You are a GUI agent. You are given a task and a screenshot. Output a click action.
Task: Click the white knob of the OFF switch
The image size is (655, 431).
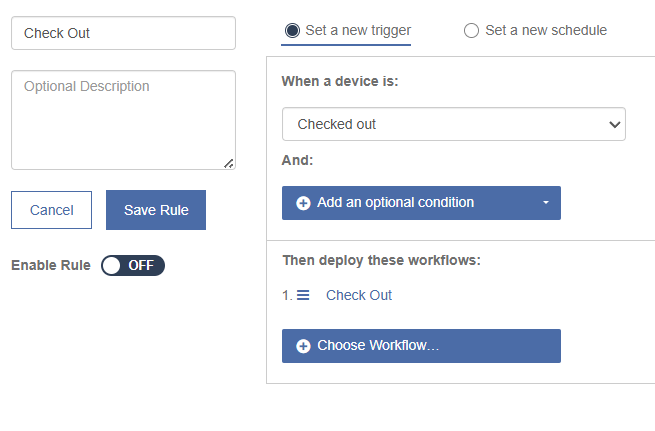[x=112, y=266]
